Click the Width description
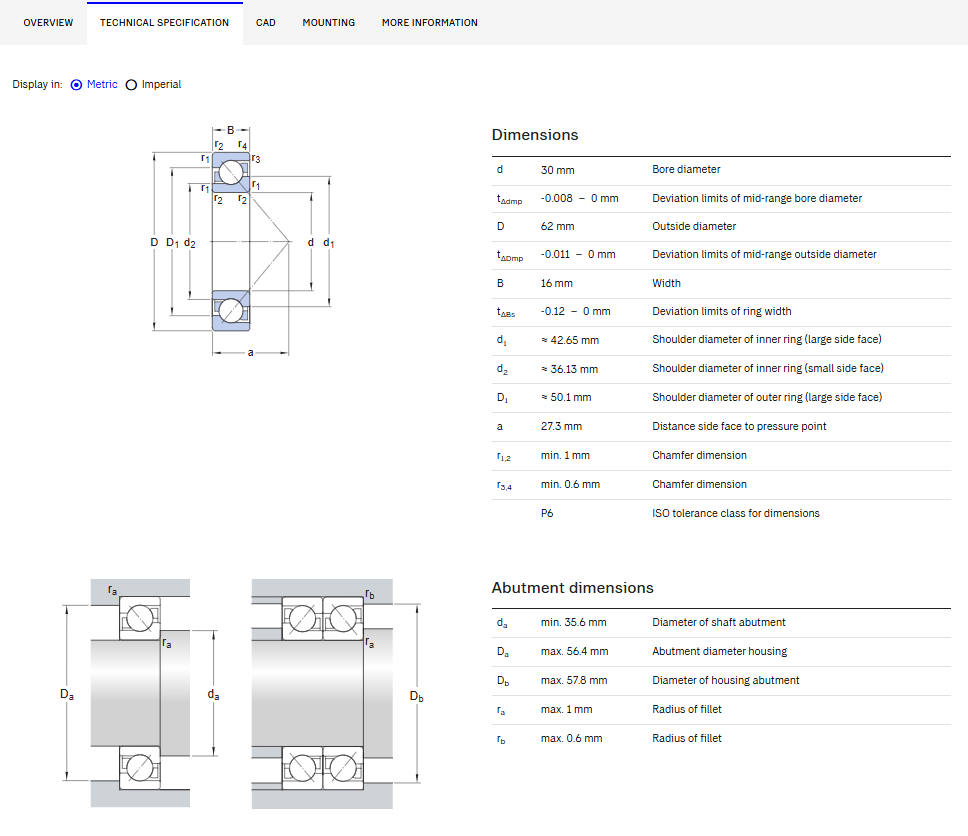 pyautogui.click(x=666, y=283)
